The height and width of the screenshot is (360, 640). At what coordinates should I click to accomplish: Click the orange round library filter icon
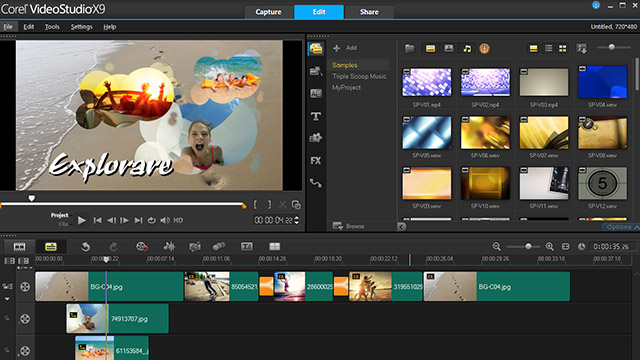484,49
